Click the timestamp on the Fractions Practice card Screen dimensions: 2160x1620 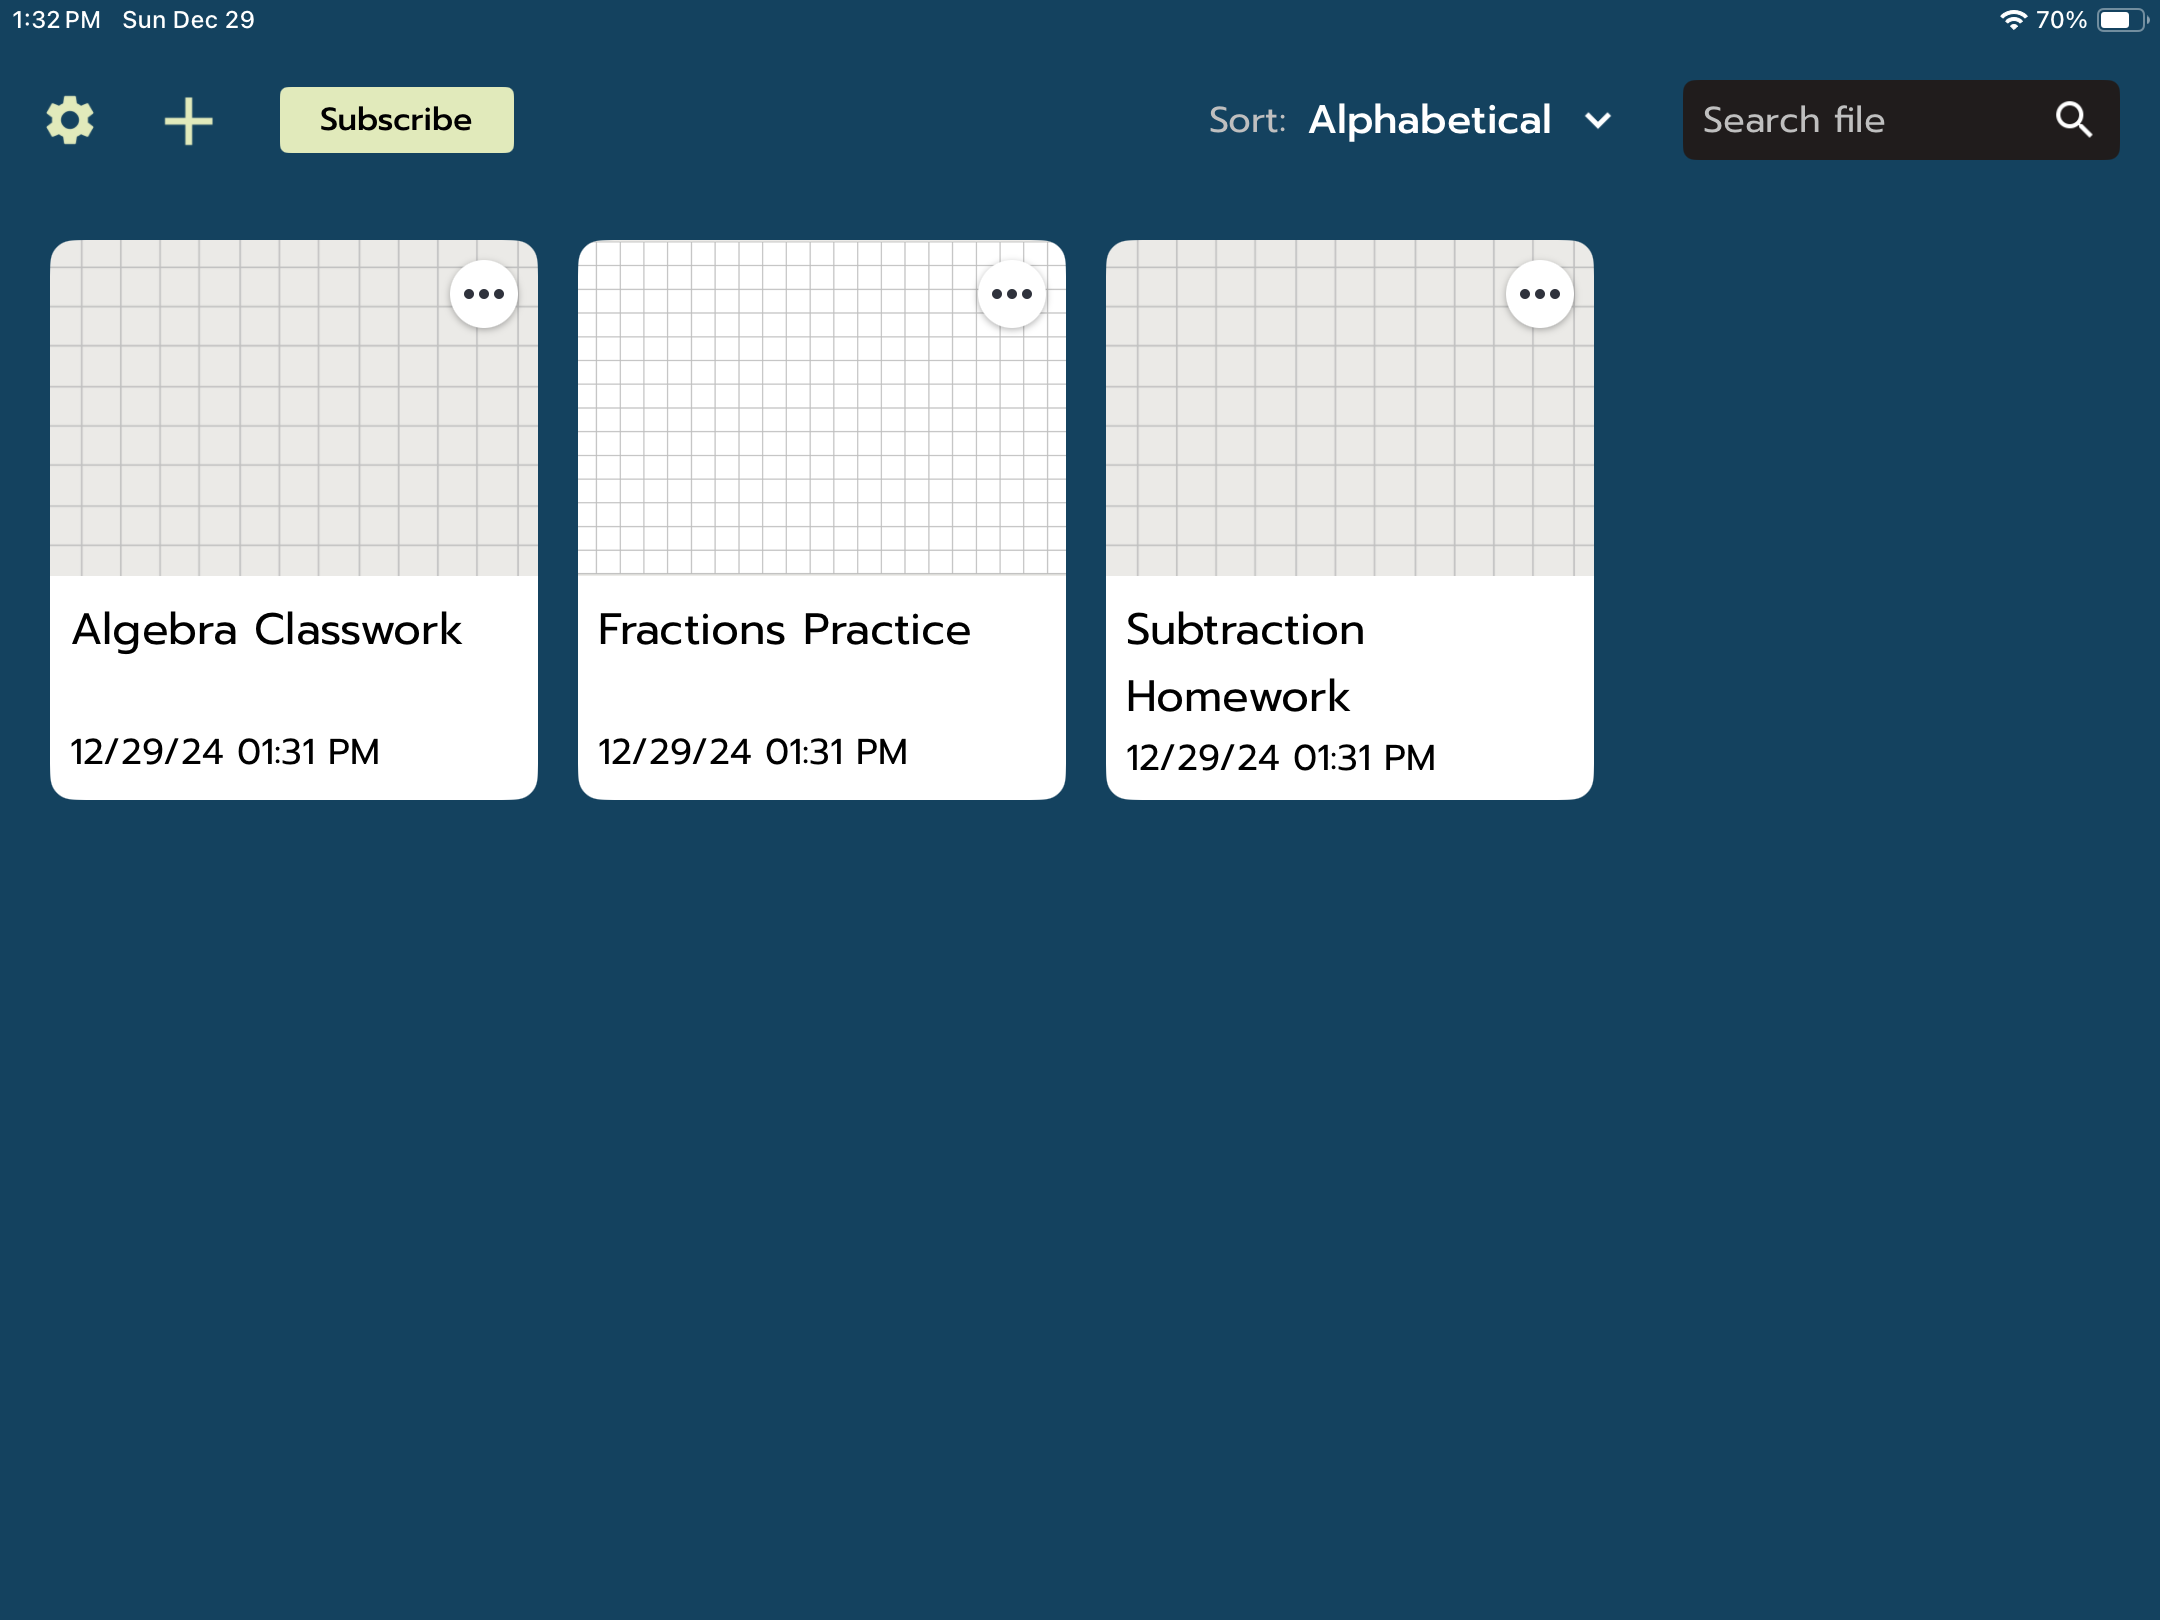(753, 751)
